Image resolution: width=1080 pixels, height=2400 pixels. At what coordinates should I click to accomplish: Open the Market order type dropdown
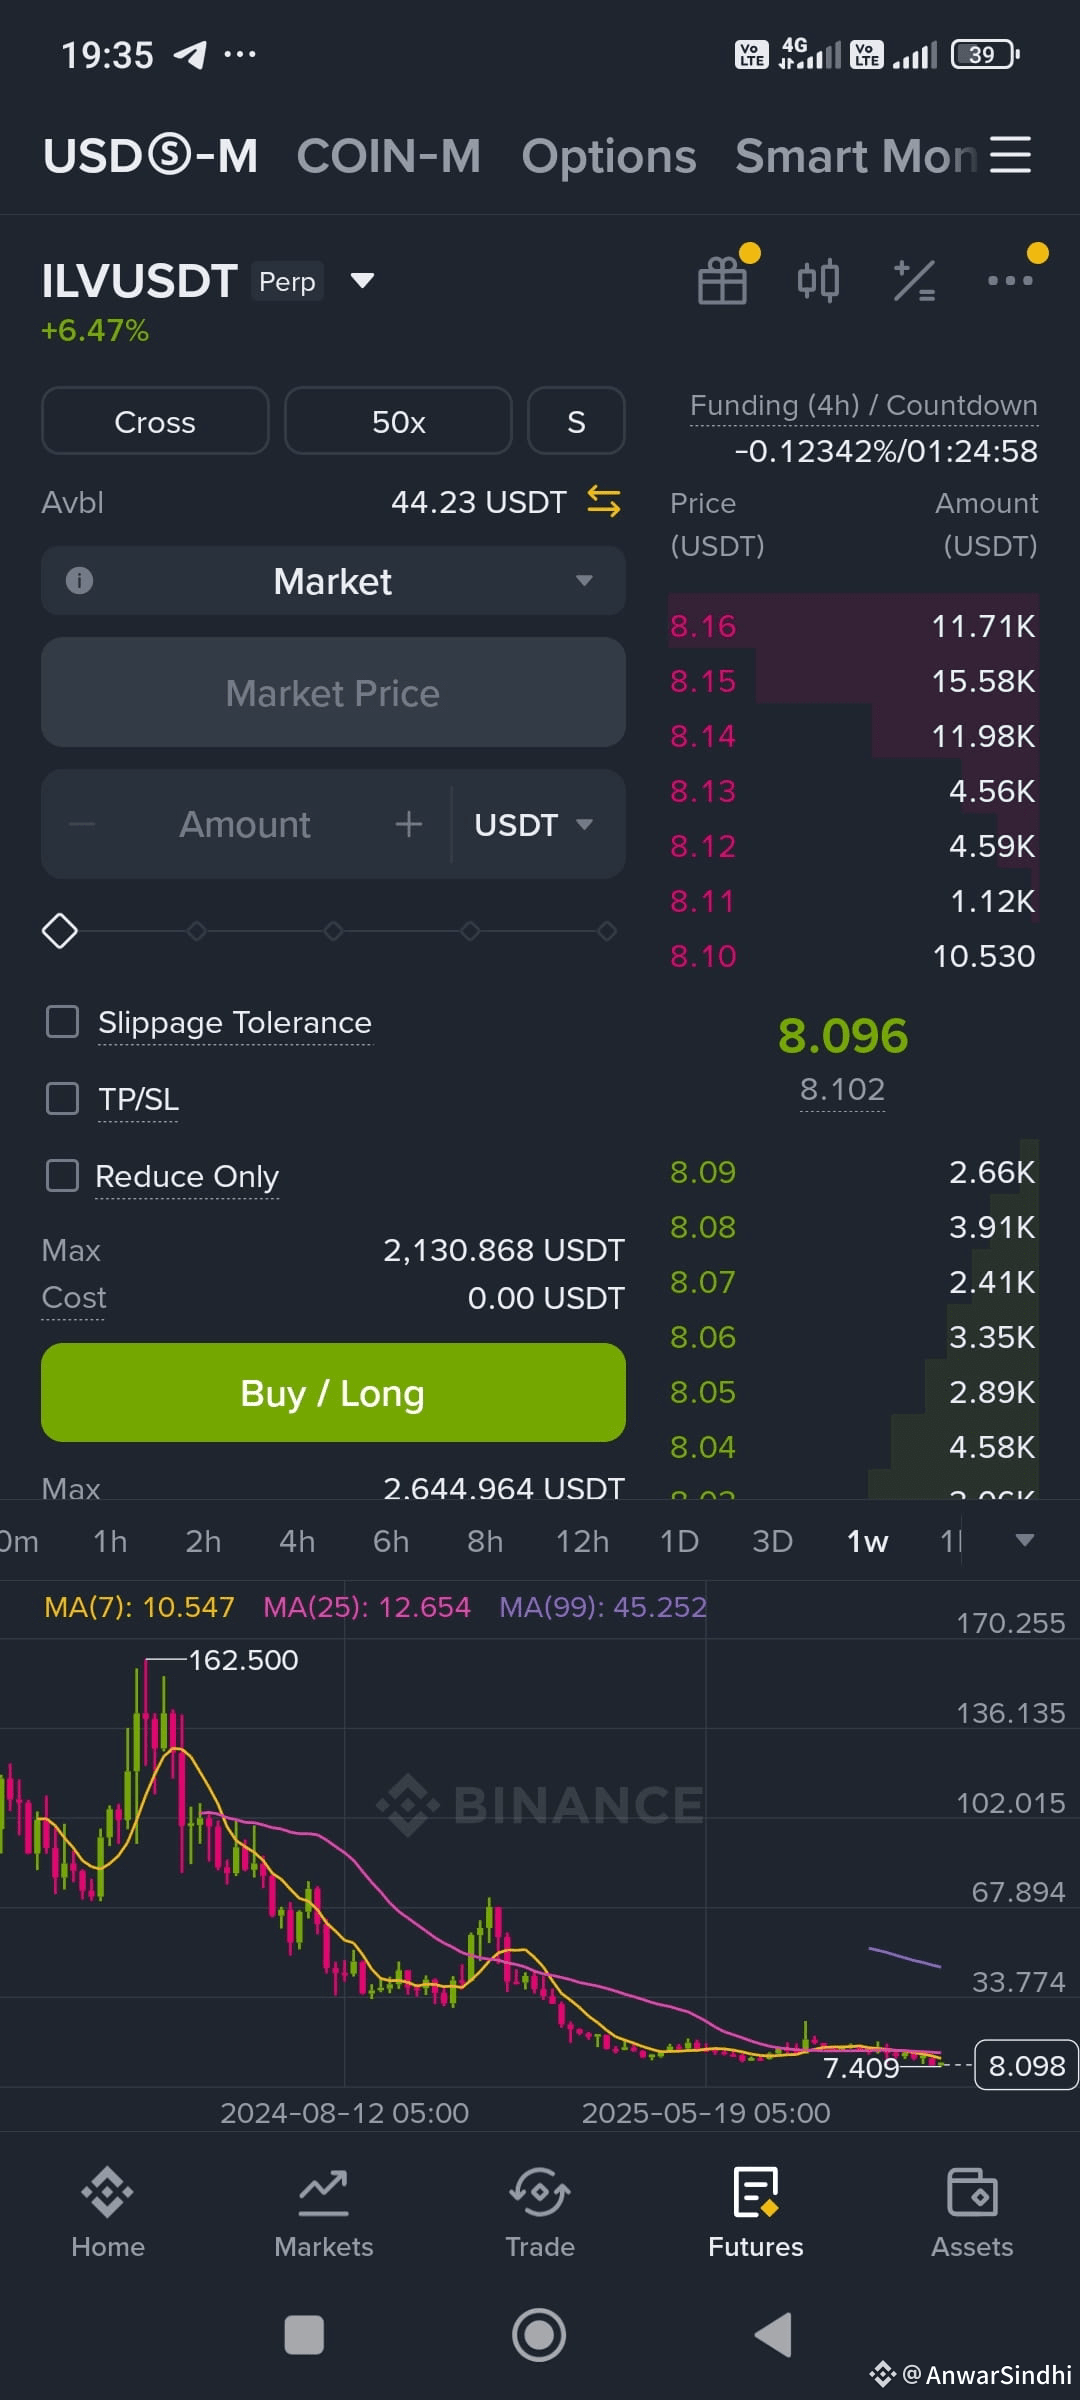point(333,581)
